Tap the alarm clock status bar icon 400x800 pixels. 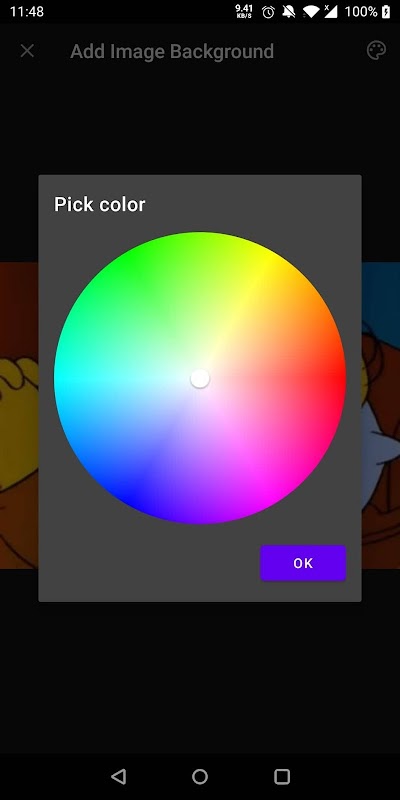coord(268,12)
